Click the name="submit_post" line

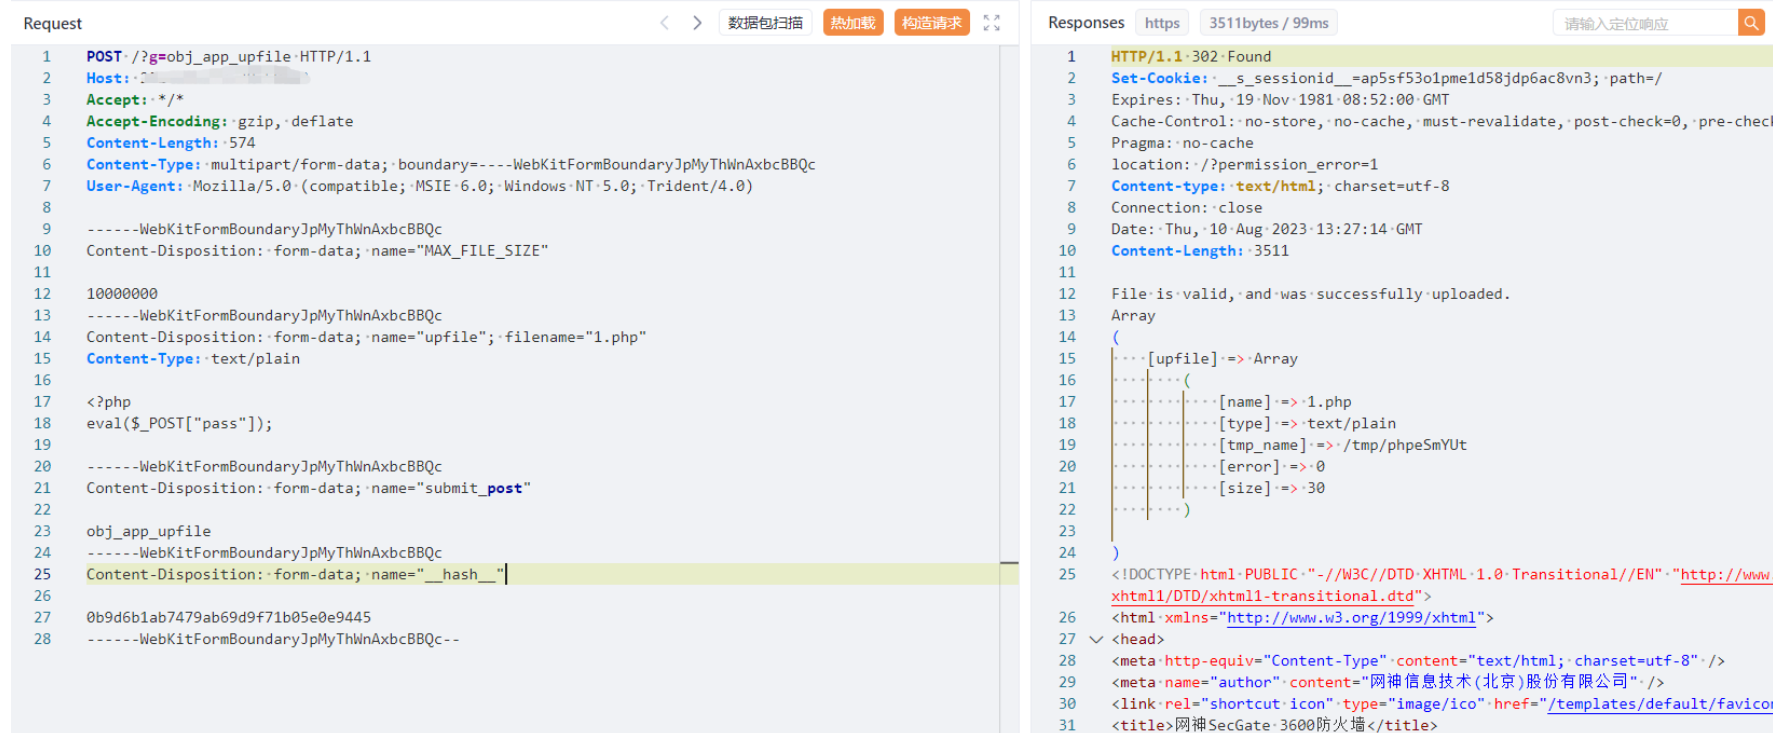point(308,488)
